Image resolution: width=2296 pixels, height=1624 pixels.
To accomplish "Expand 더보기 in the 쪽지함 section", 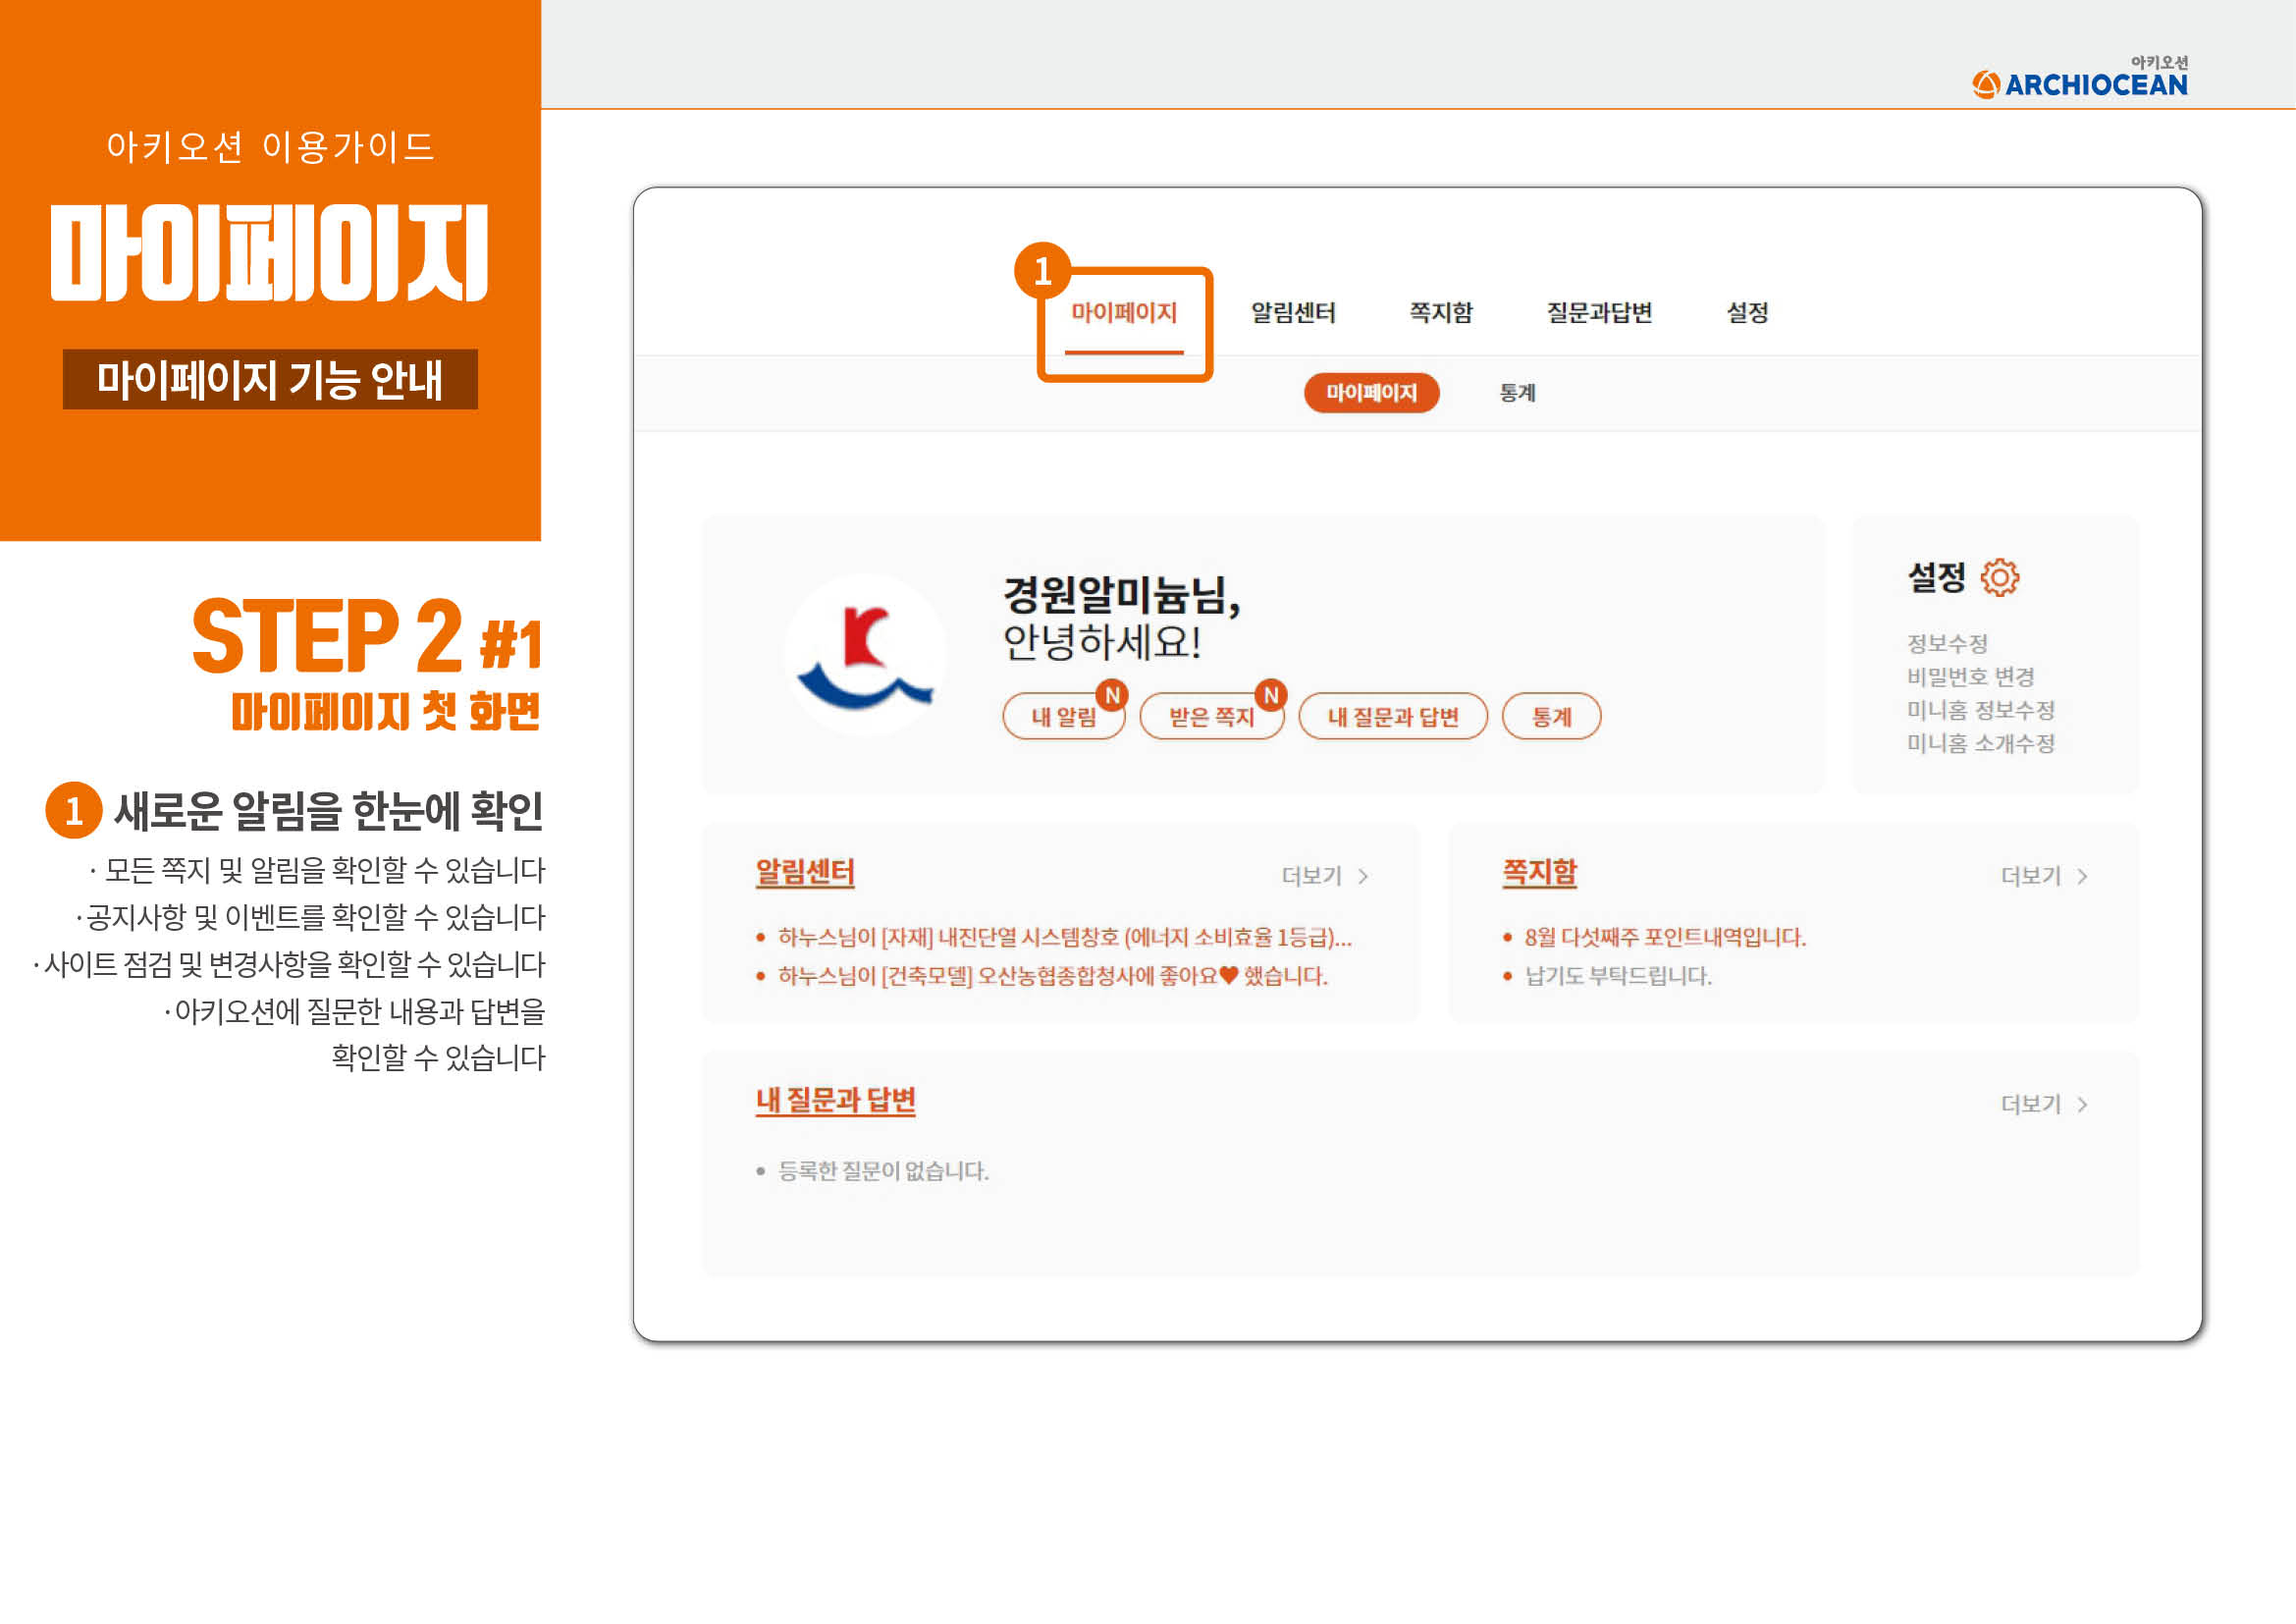I will tap(2044, 876).
